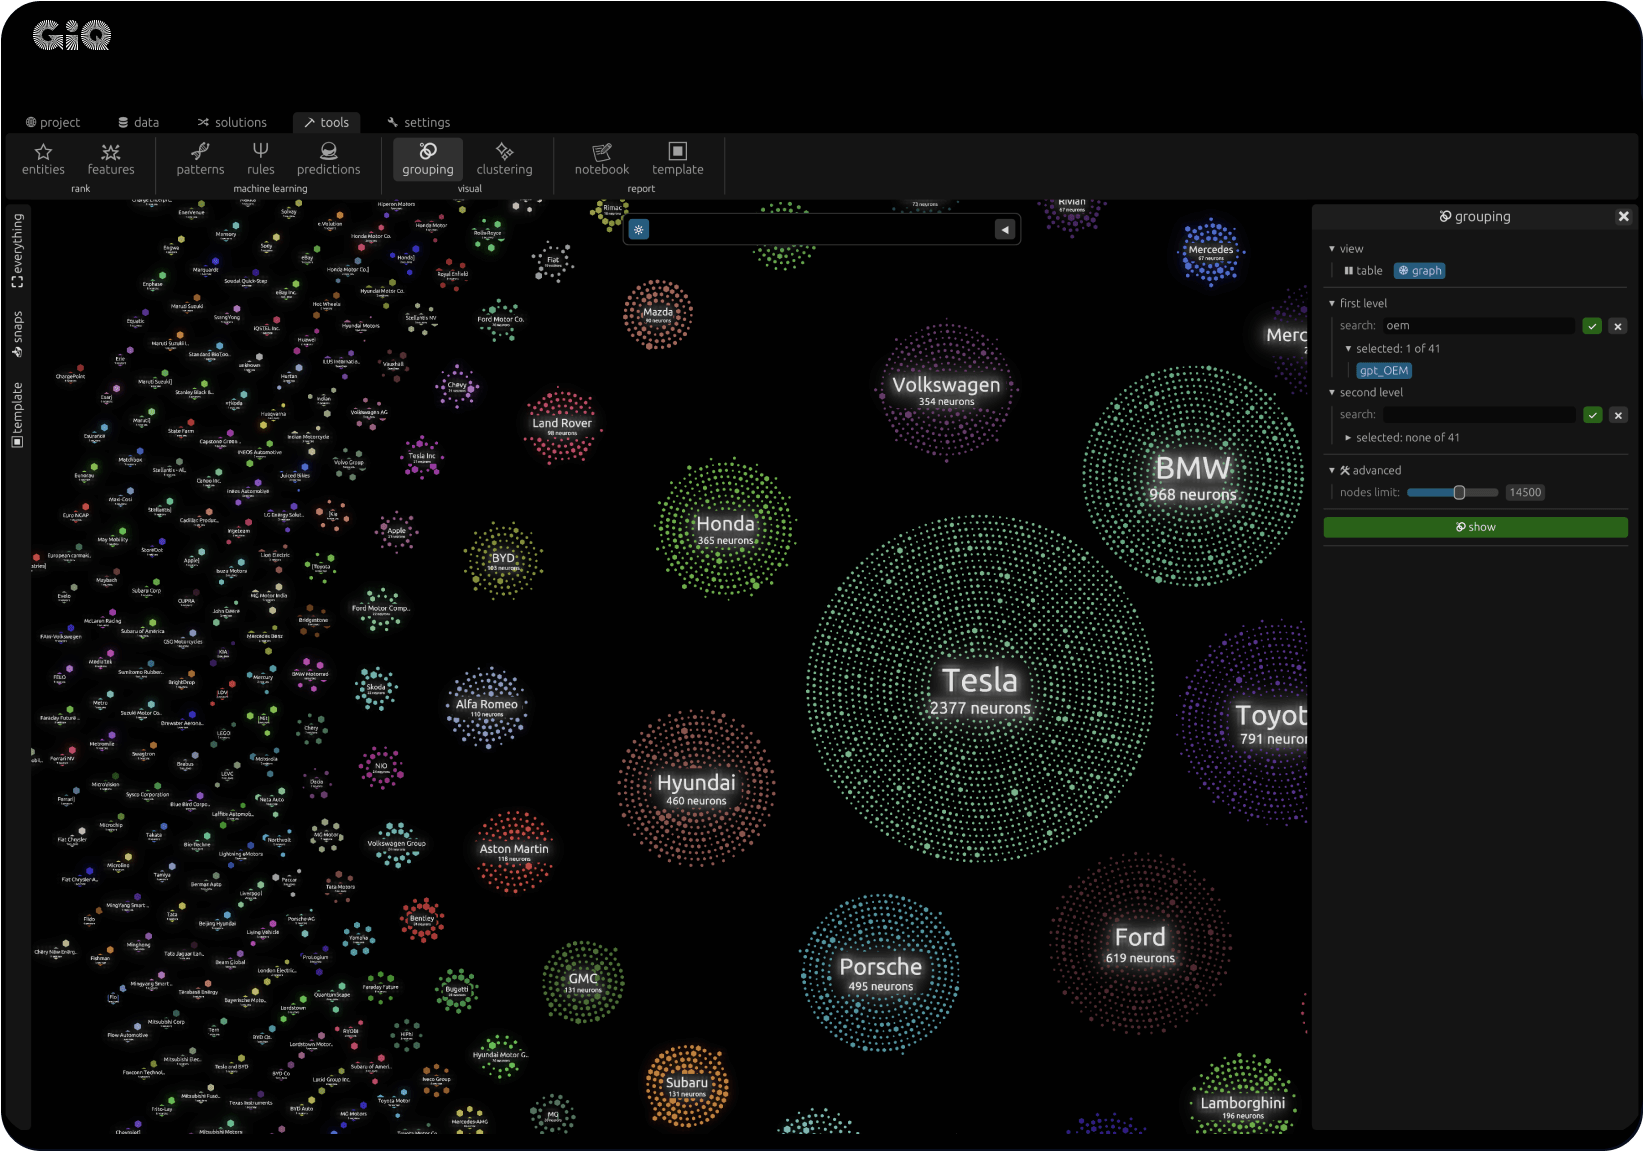The image size is (1644, 1152).
Task: Open the settings tab
Action: pyautogui.click(x=419, y=122)
